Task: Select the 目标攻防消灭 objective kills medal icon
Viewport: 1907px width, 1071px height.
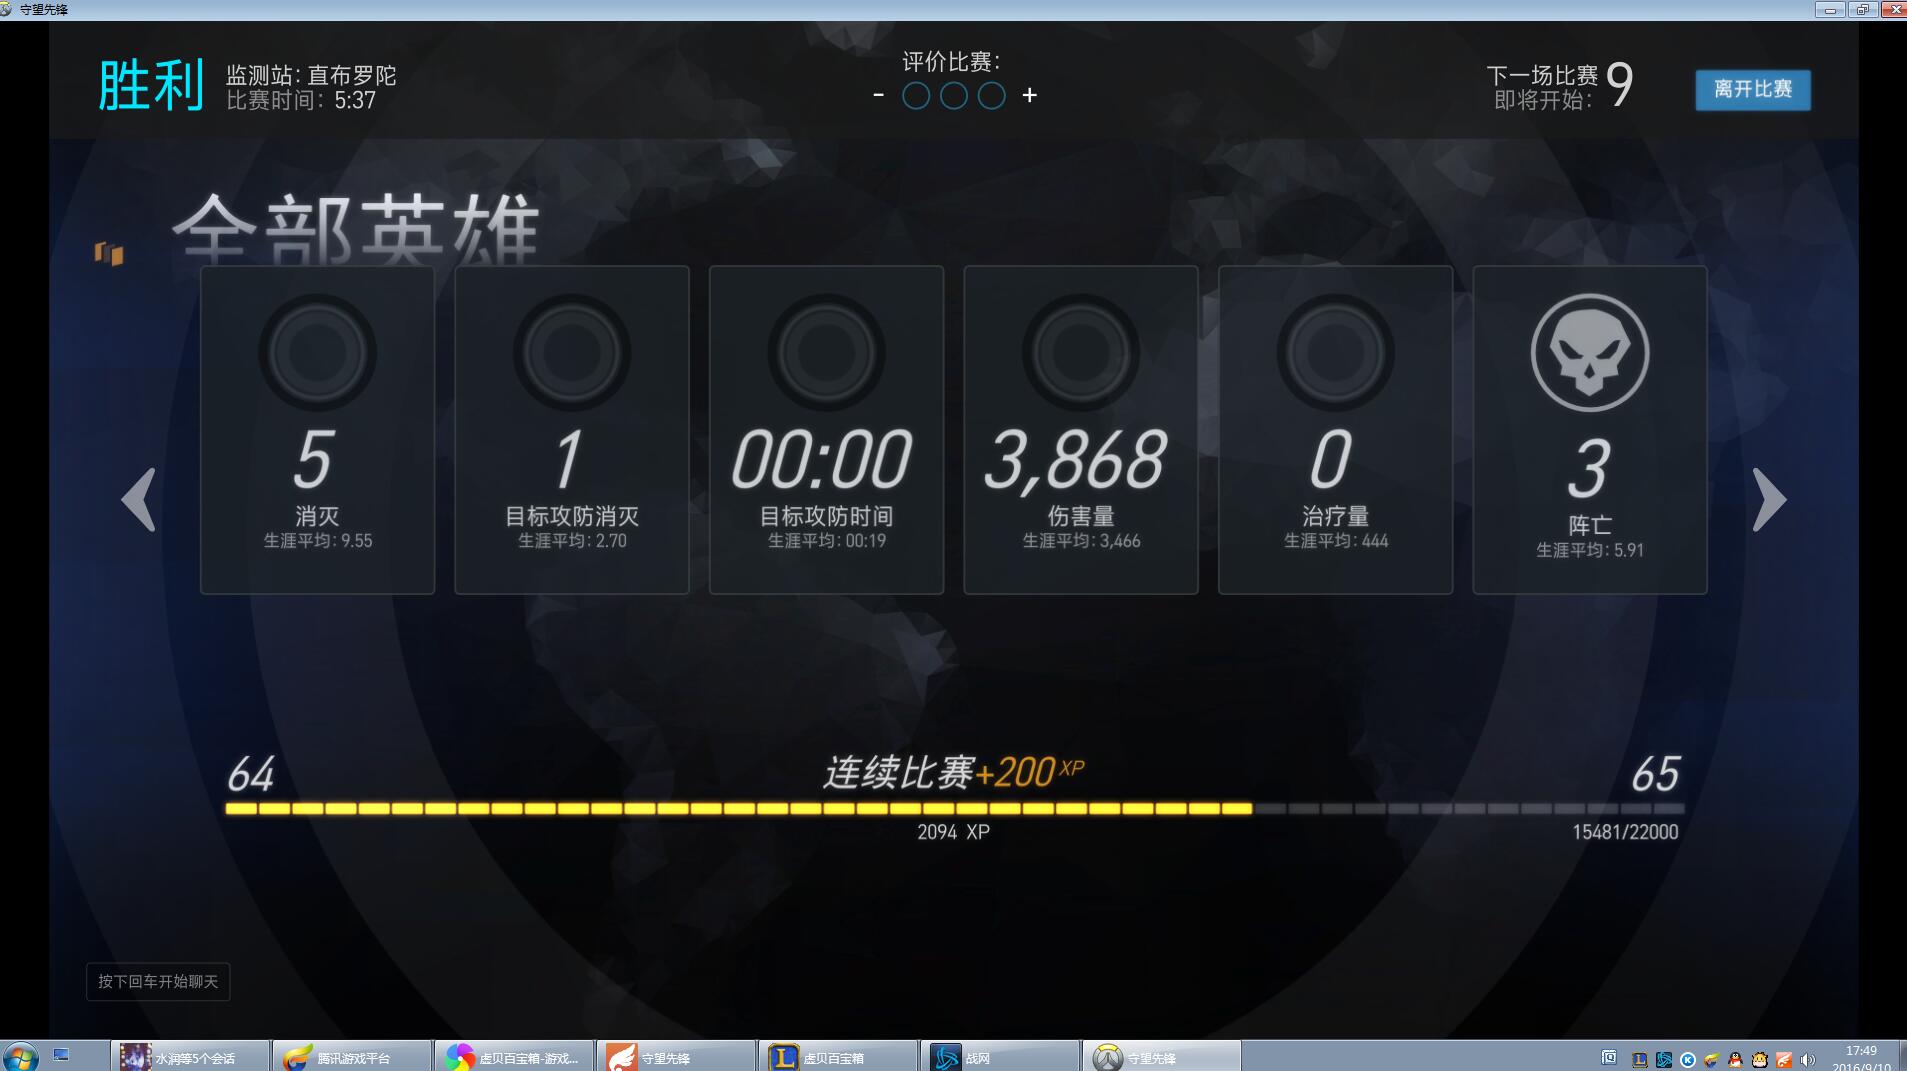Action: [572, 352]
